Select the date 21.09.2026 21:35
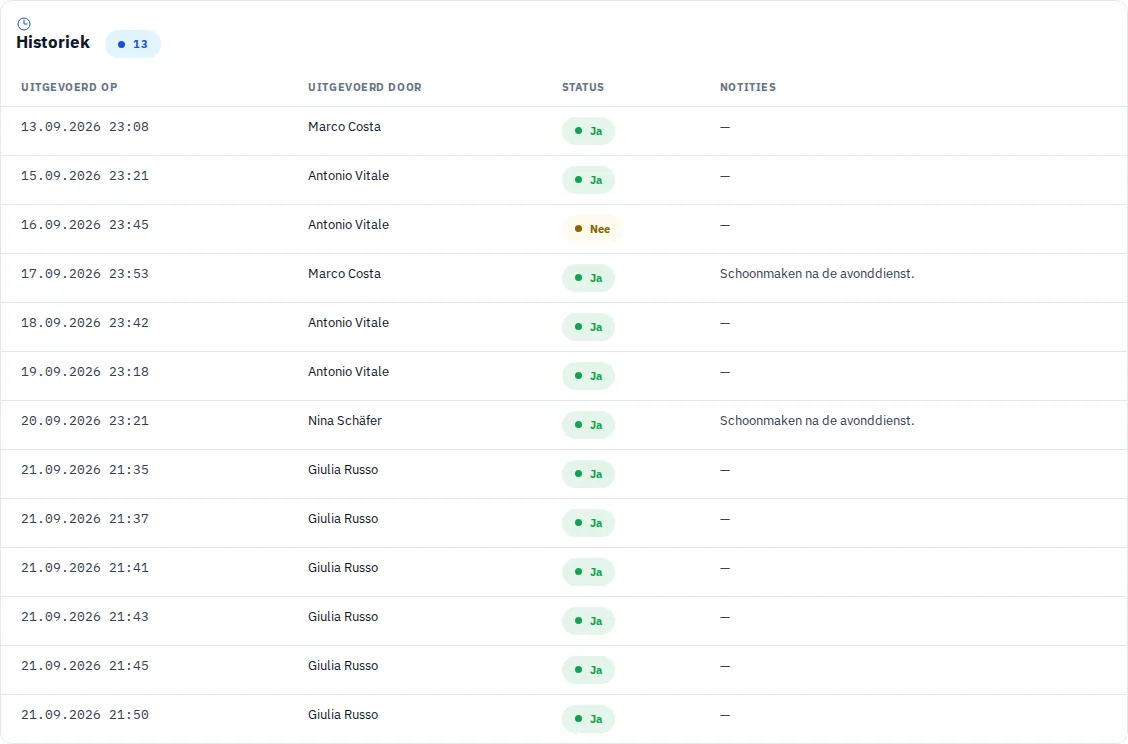Image resolution: width=1128 pixels, height=744 pixels. coord(85,469)
